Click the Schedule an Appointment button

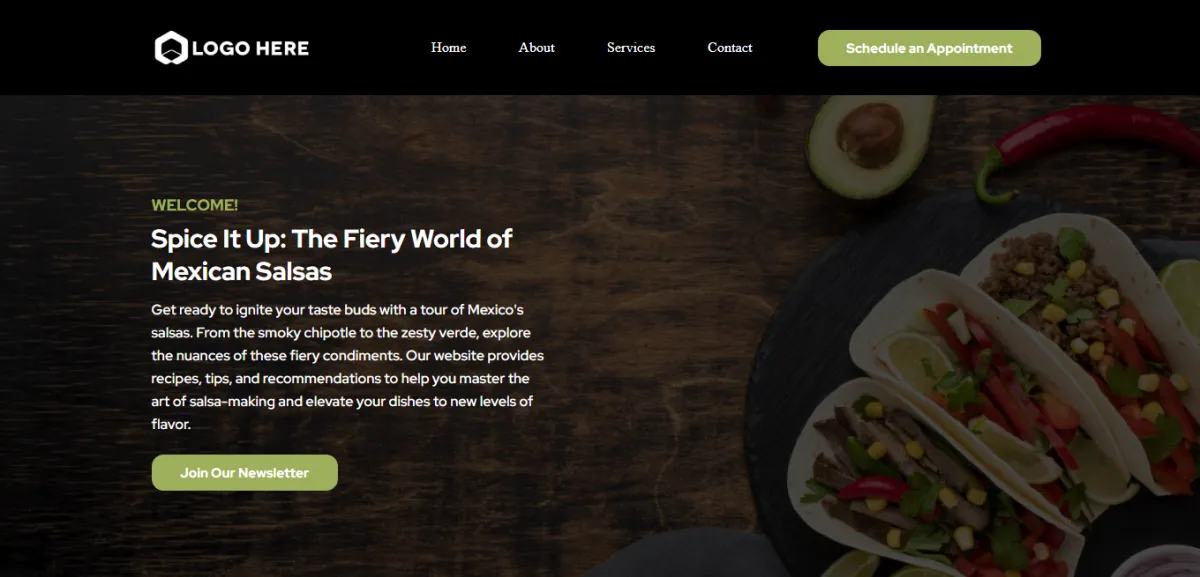click(929, 48)
